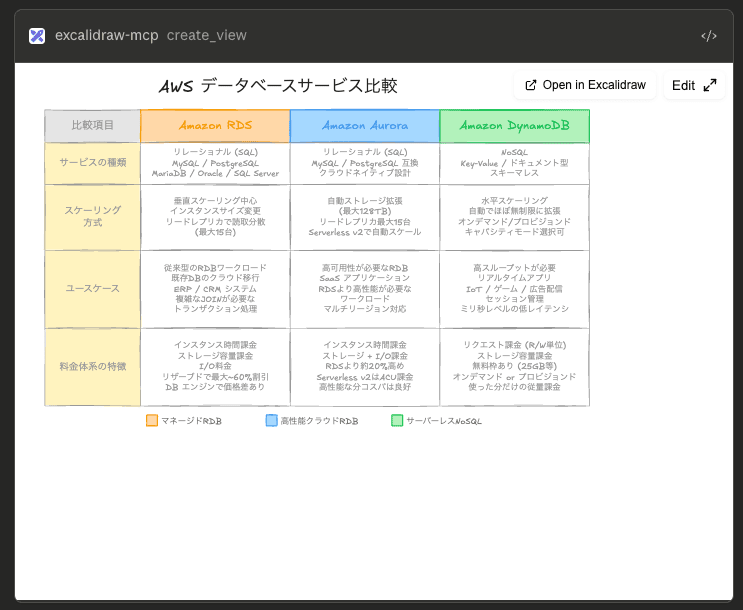Toggle the code view icon
Viewport: 743px width, 610px height.
(709, 36)
